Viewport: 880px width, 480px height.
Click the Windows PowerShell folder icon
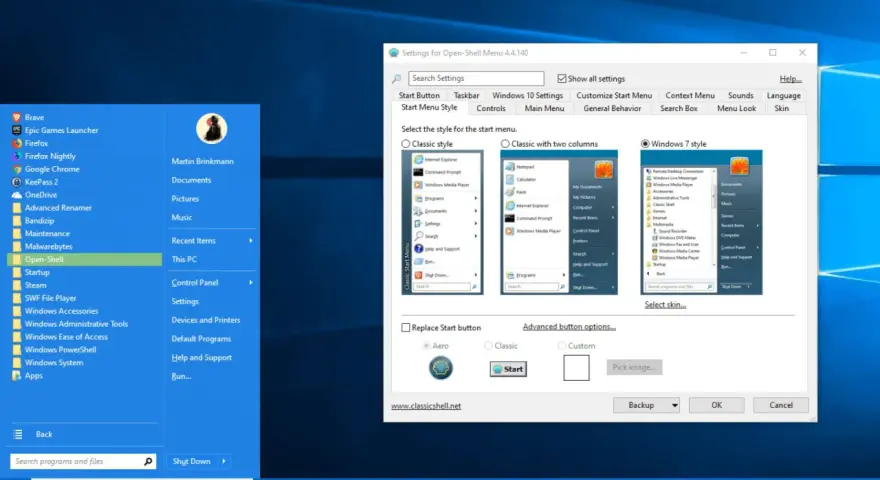17,350
